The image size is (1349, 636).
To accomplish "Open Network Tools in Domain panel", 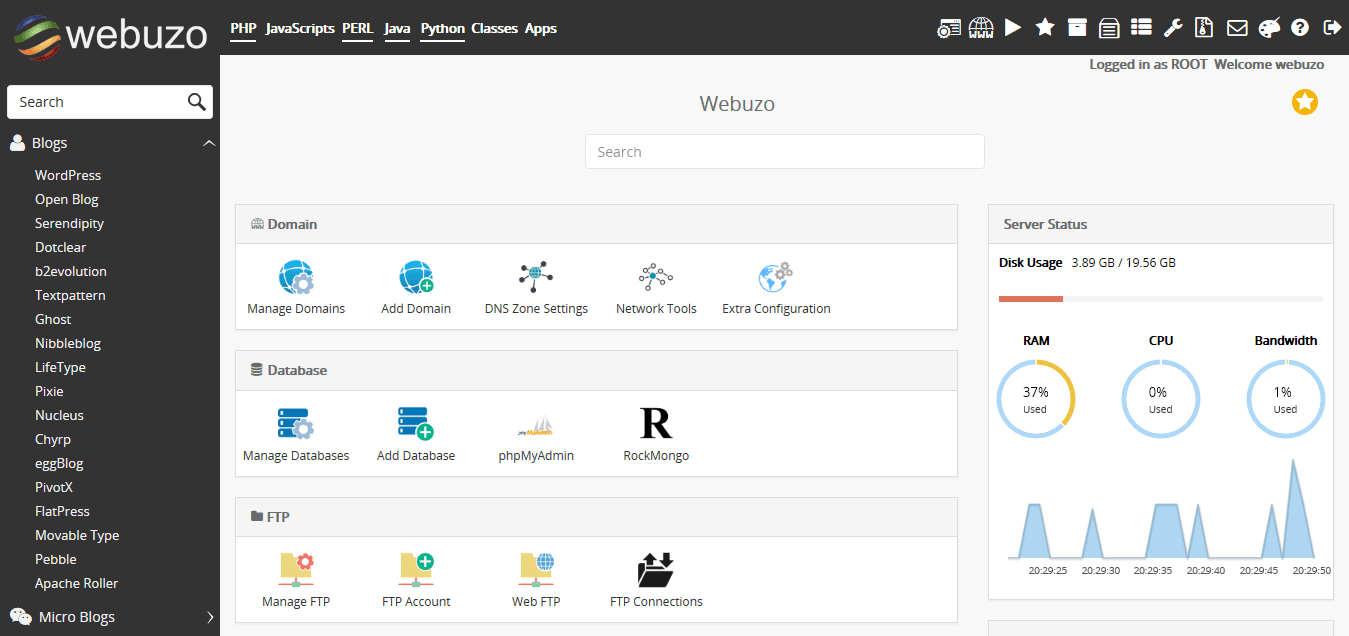I will pos(656,277).
